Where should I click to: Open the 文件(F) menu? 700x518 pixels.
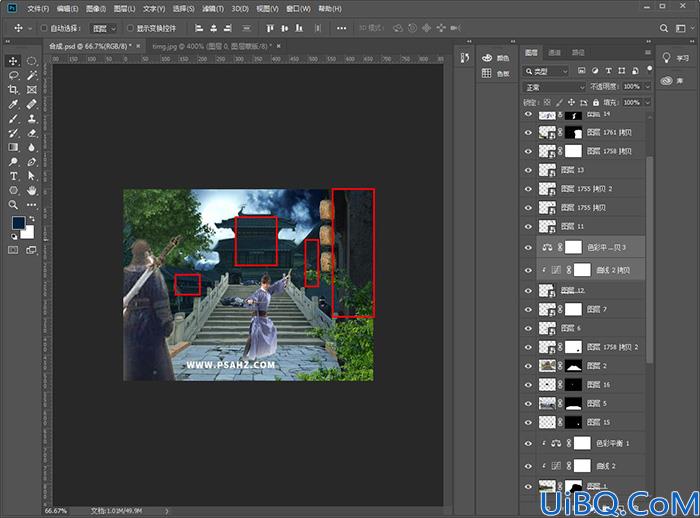point(38,8)
